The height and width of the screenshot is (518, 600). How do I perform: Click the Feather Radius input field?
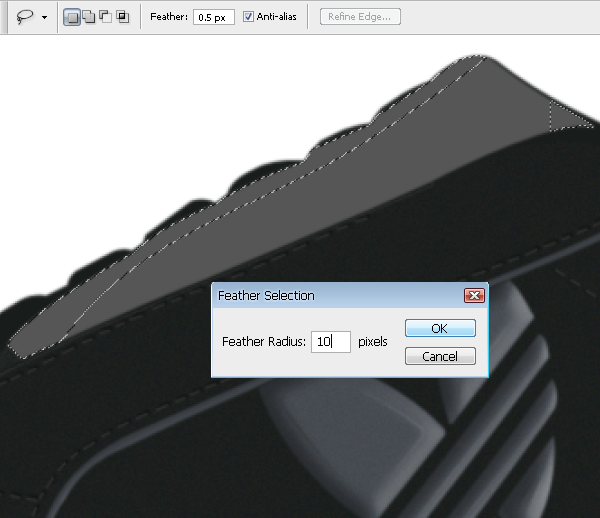[331, 342]
